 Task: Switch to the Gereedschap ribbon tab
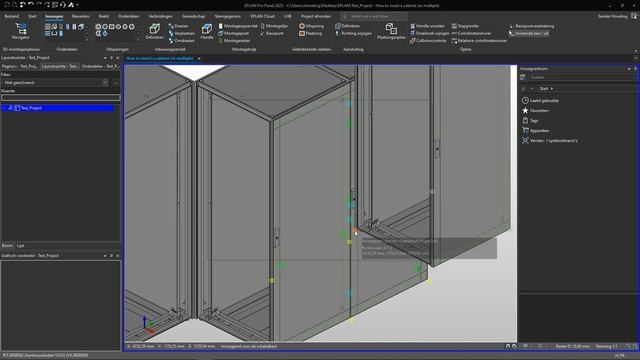(193, 16)
